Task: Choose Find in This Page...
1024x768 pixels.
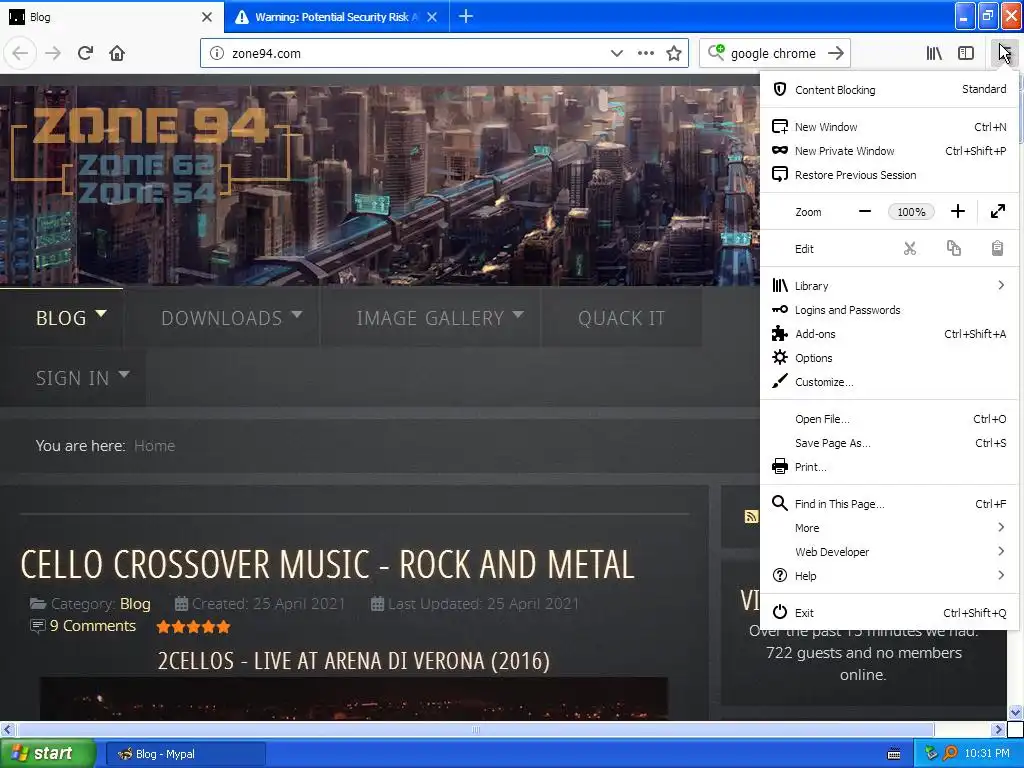Action: [x=889, y=504]
